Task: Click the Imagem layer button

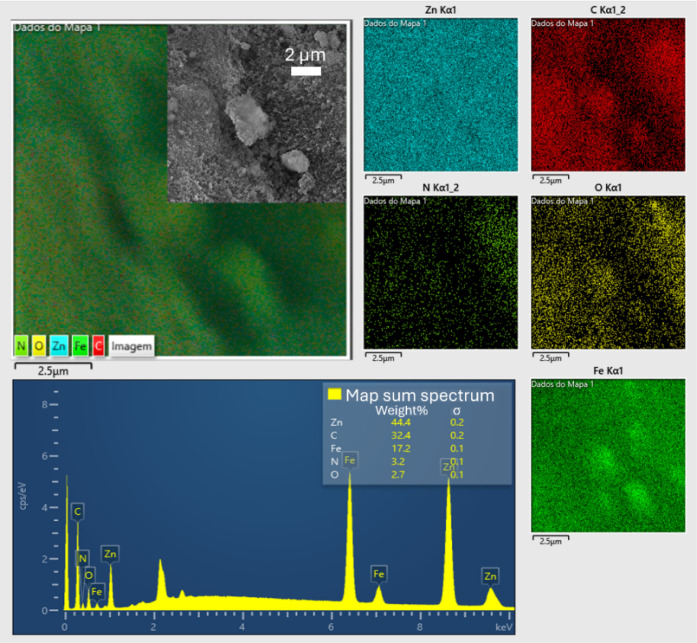Action: coord(132,346)
